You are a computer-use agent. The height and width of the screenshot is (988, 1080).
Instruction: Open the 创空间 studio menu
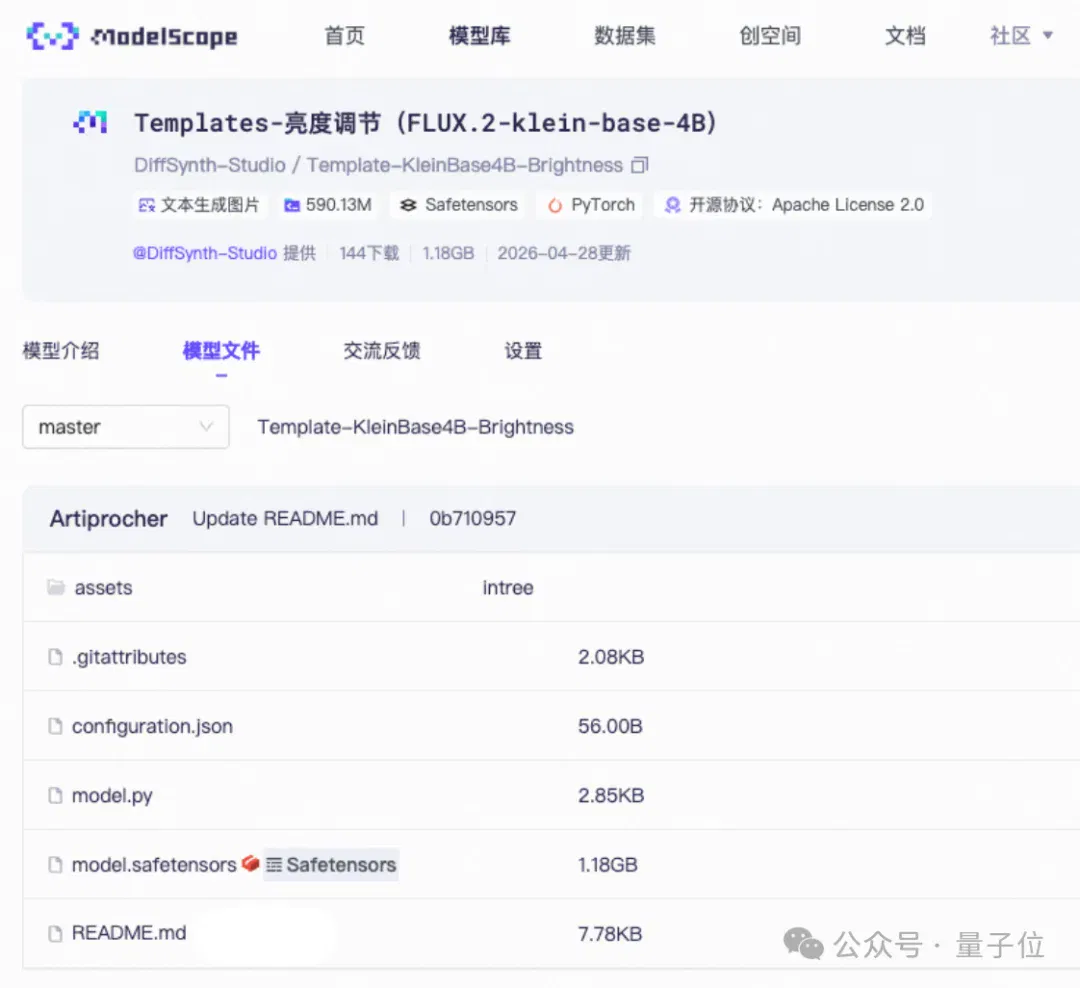[770, 36]
